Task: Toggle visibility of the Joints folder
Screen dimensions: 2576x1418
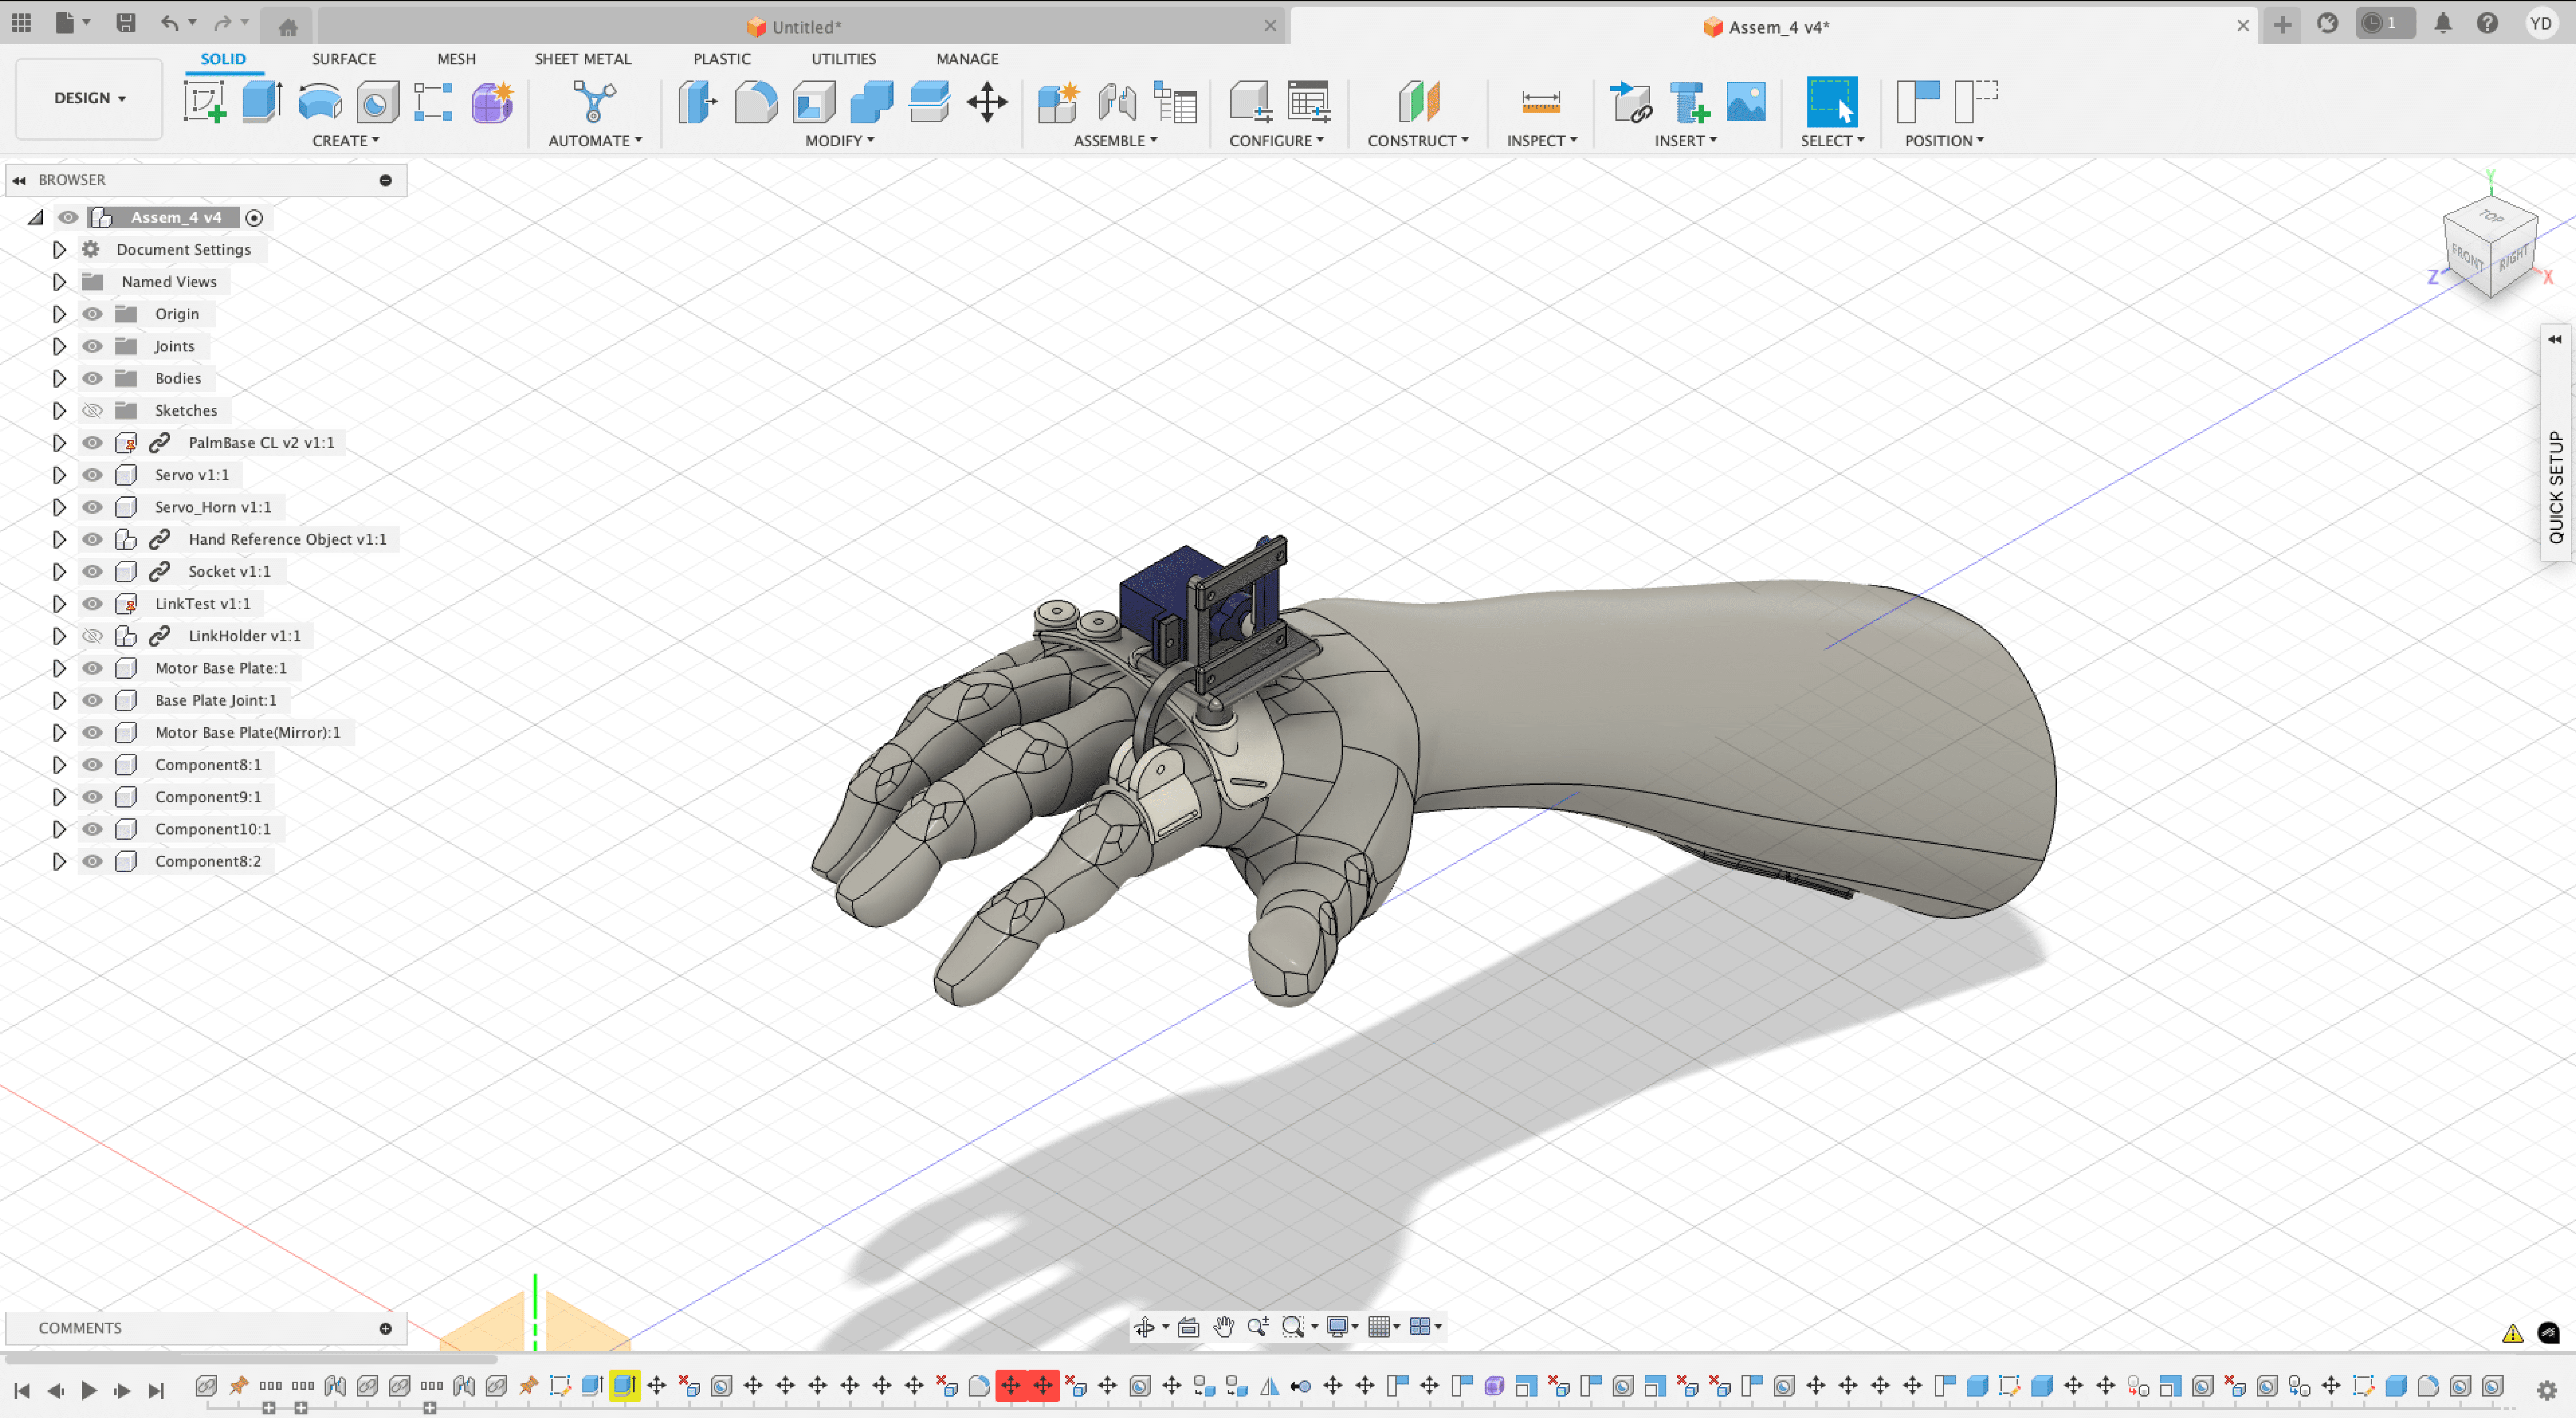Action: [x=92, y=346]
